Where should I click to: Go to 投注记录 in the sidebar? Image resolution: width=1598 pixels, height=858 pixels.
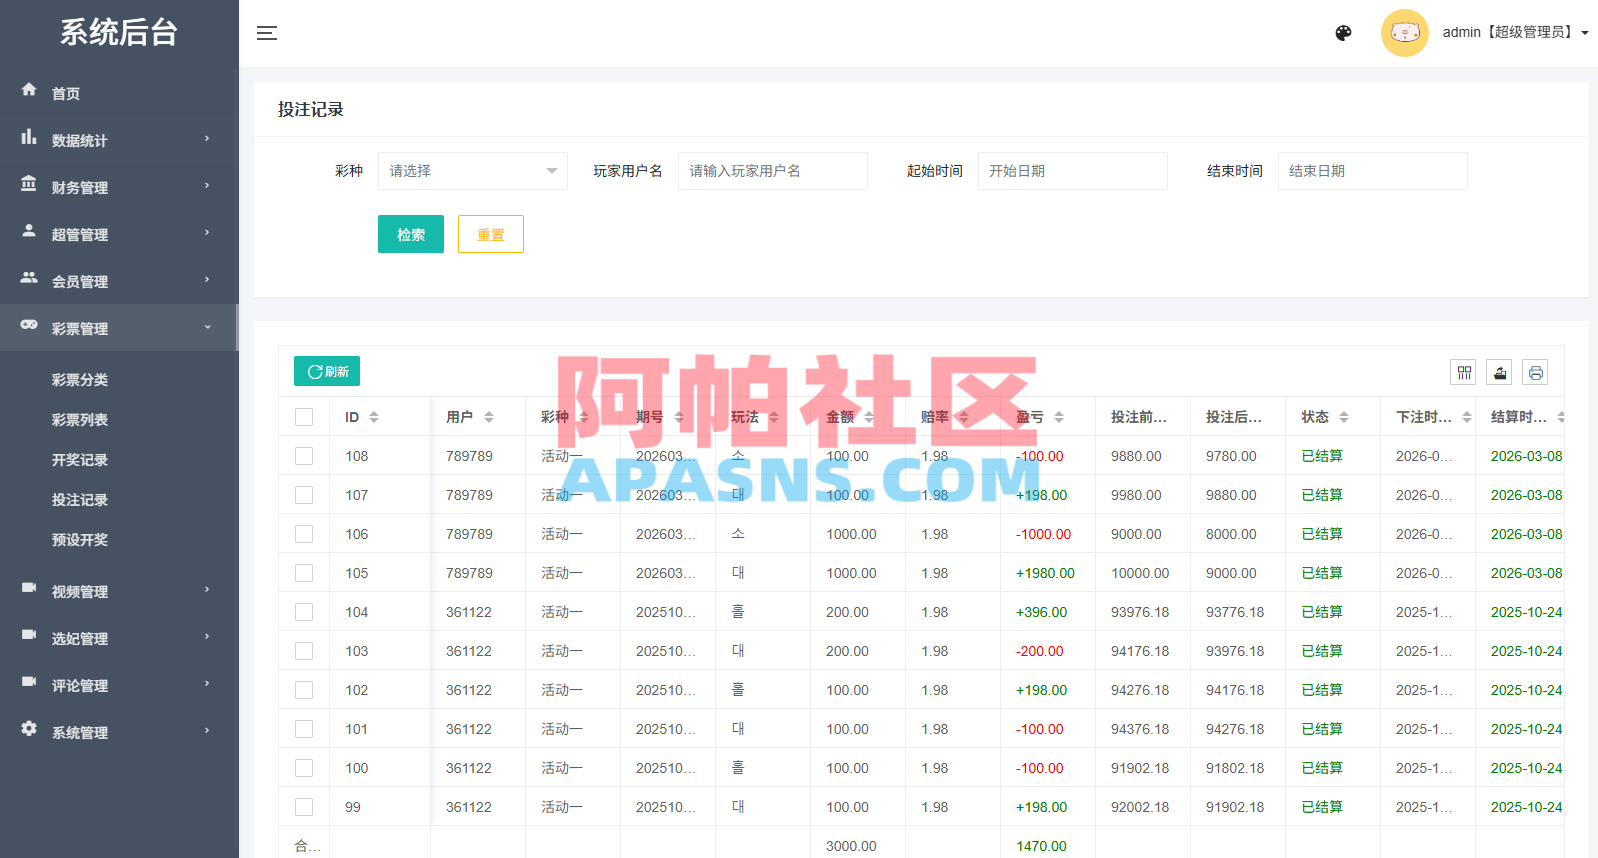click(80, 500)
